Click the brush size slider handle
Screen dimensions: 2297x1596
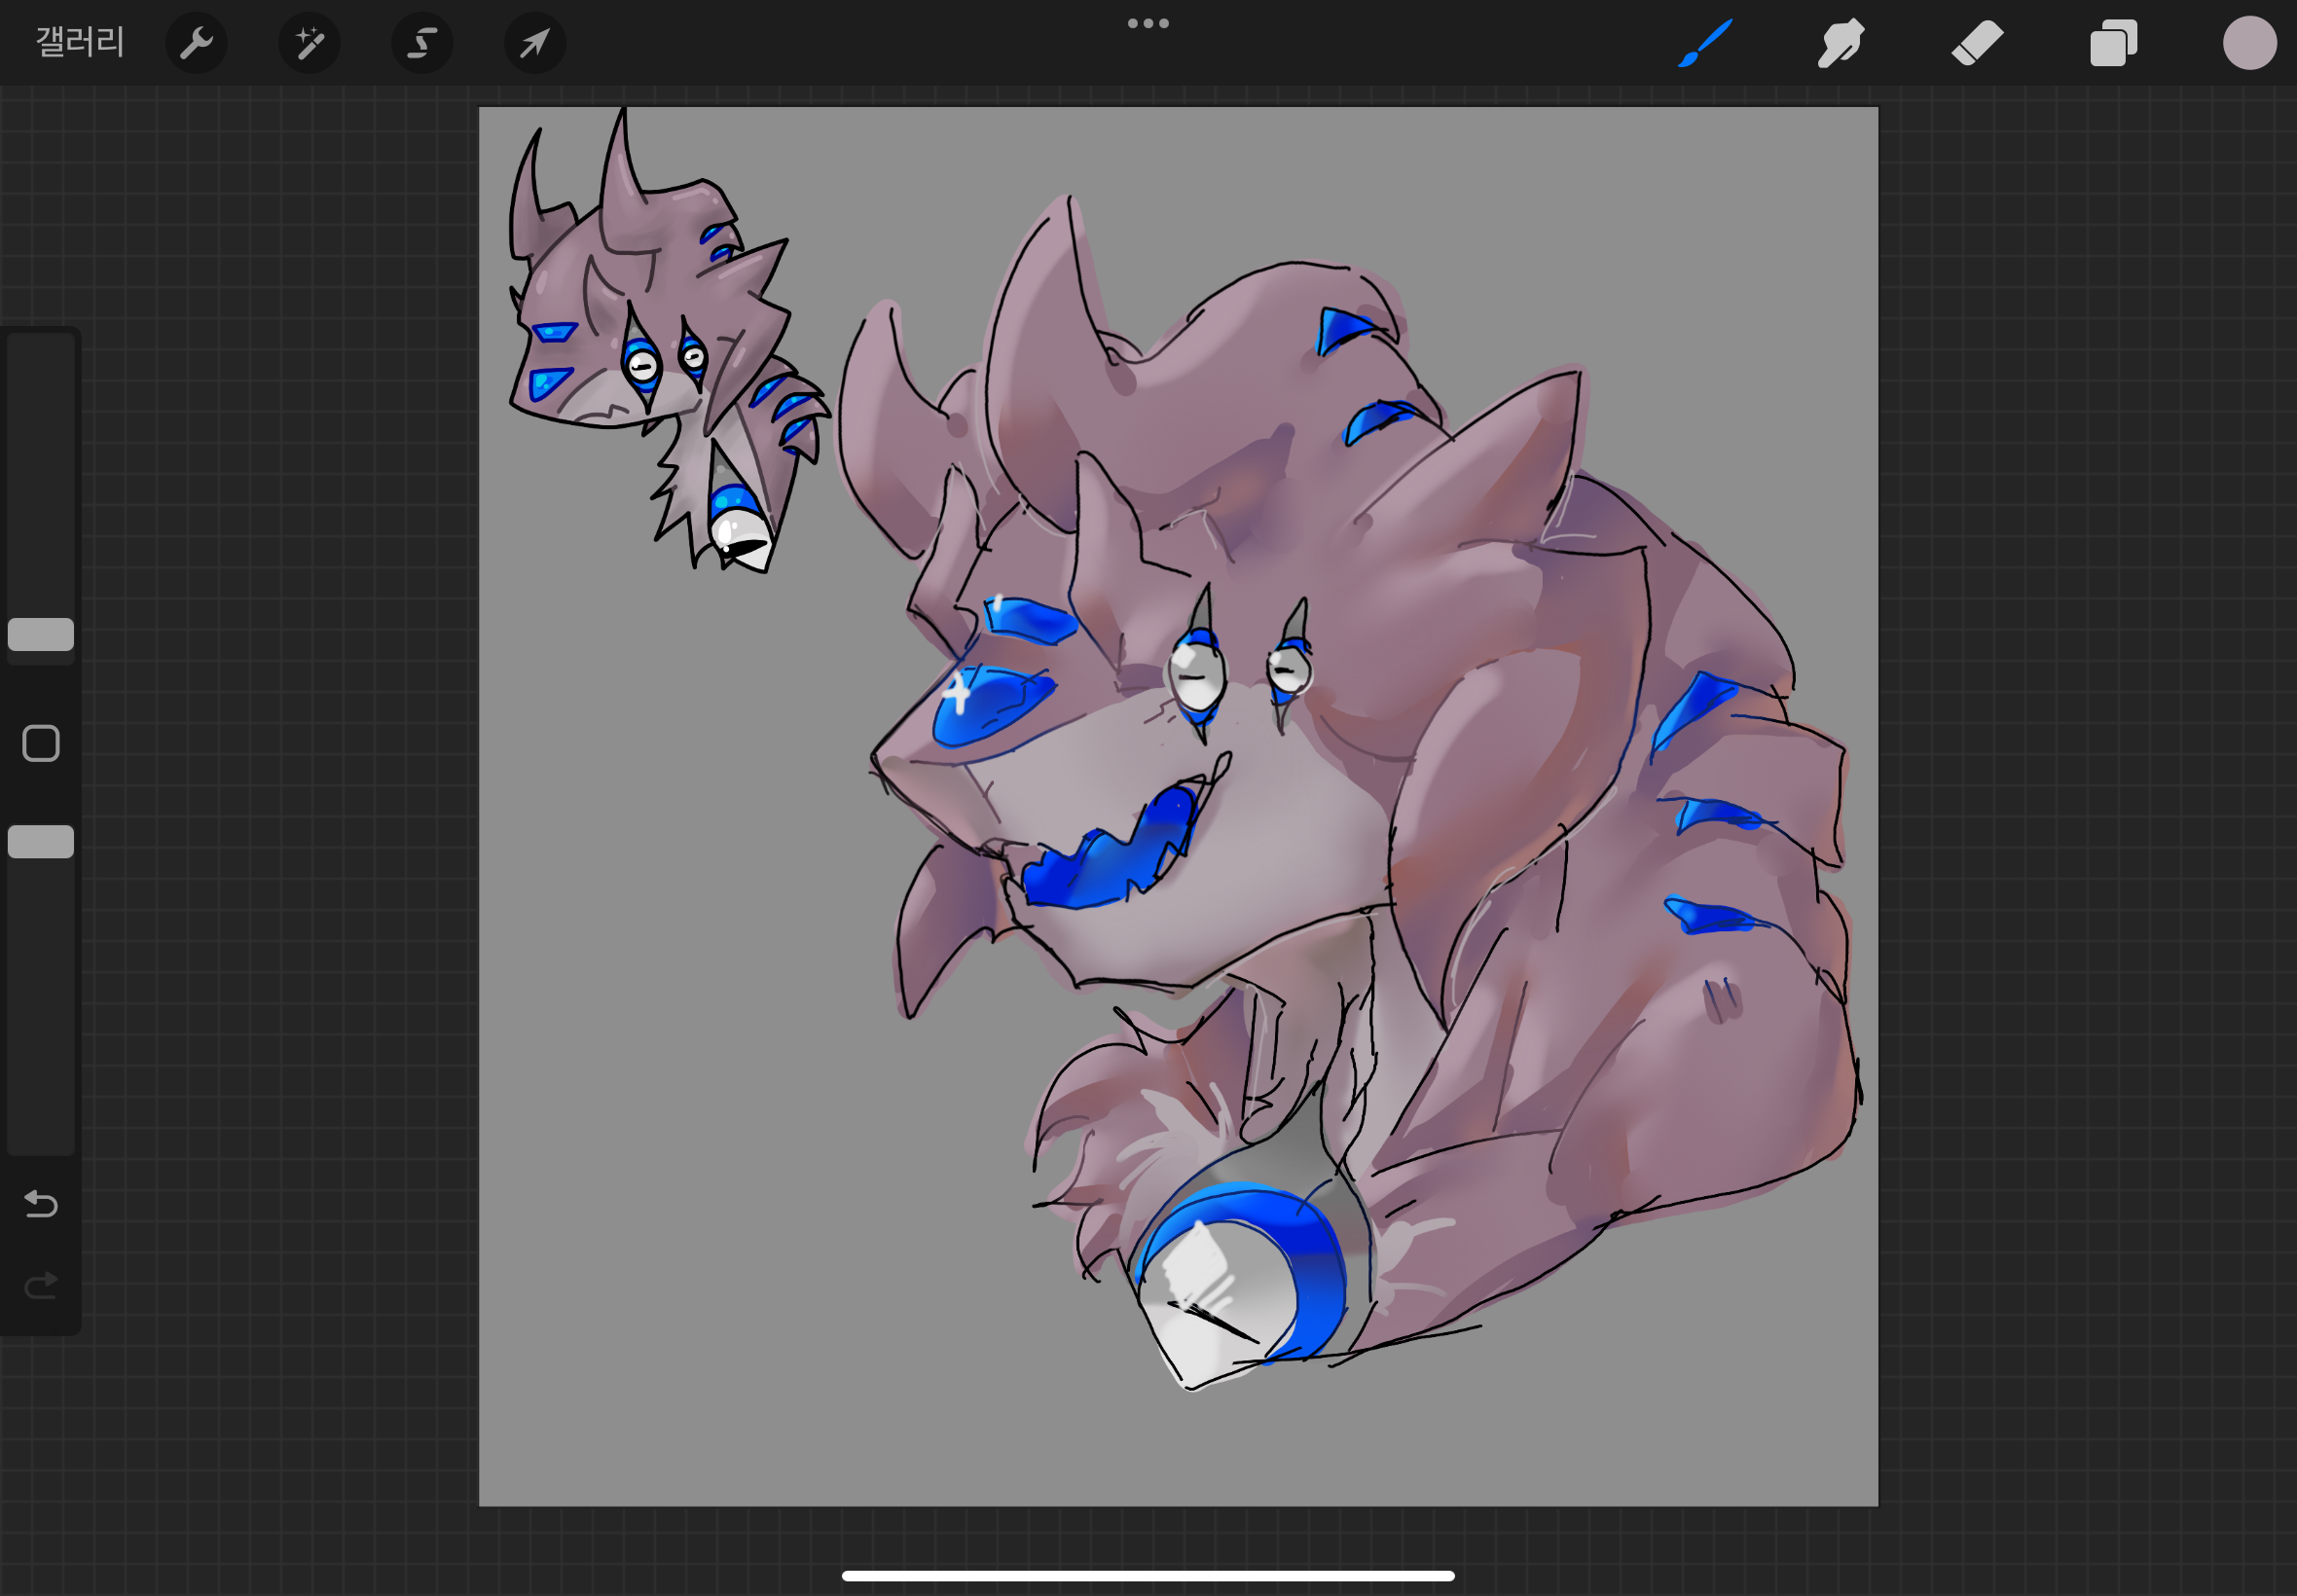(41, 634)
